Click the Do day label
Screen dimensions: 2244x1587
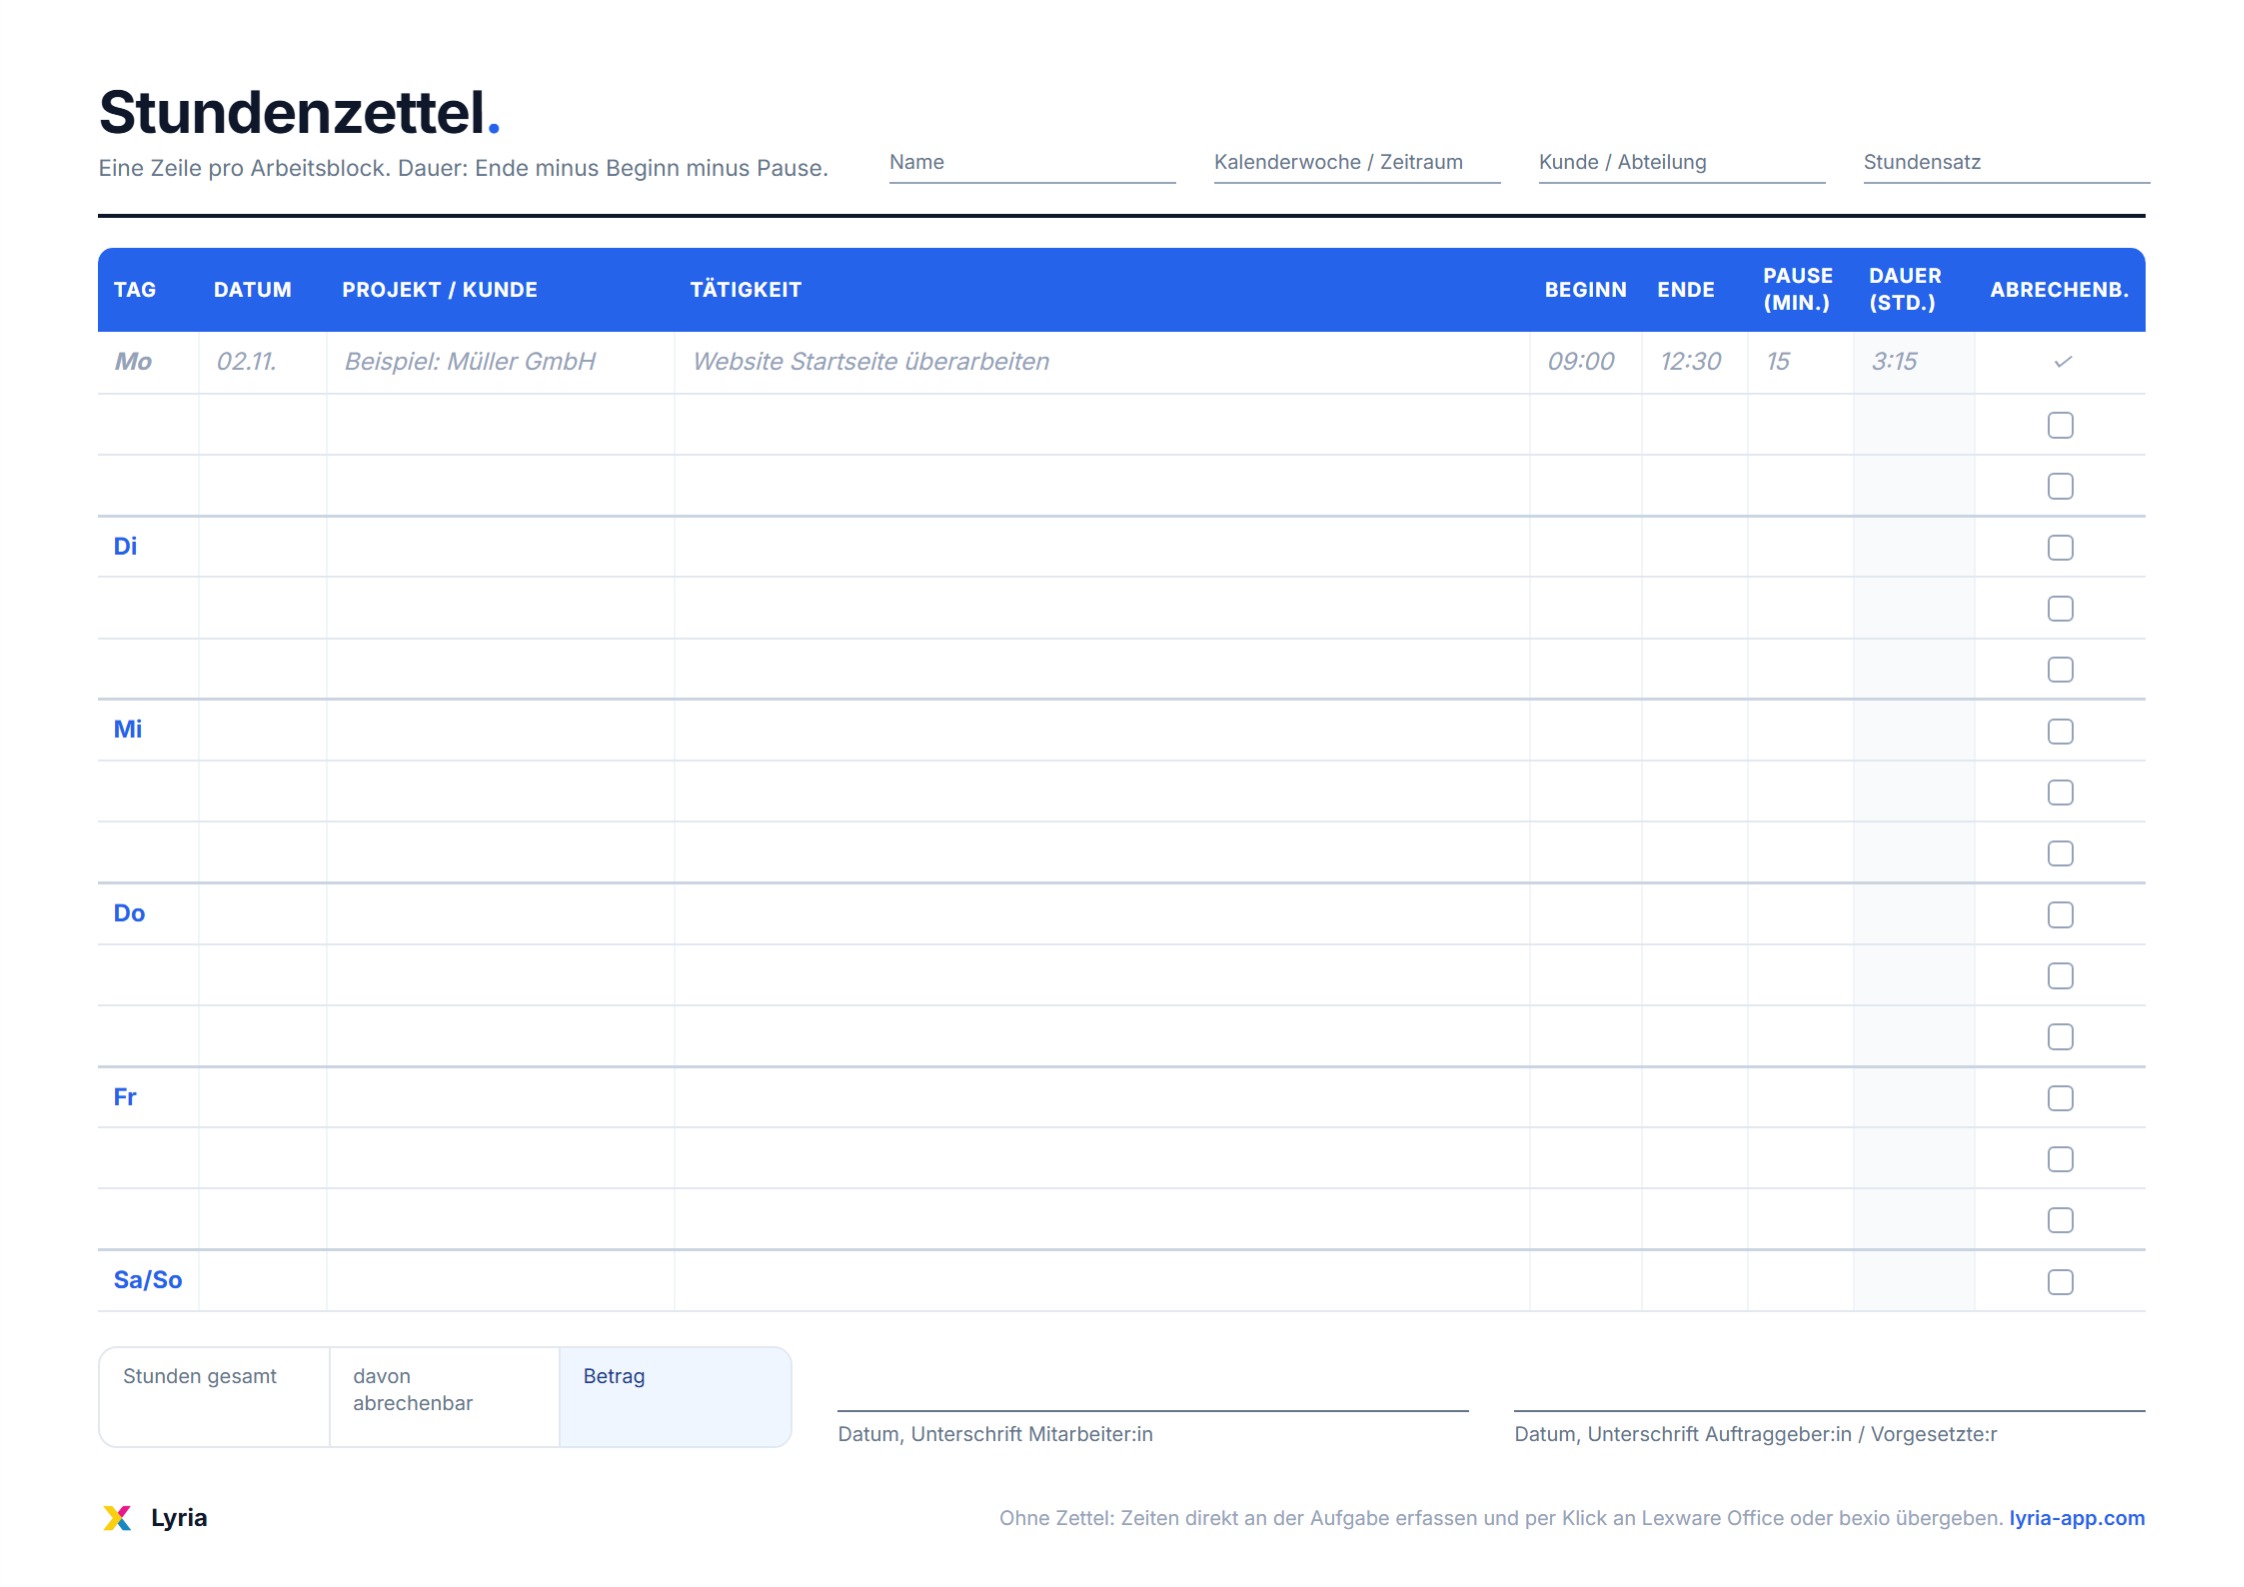click(x=129, y=913)
